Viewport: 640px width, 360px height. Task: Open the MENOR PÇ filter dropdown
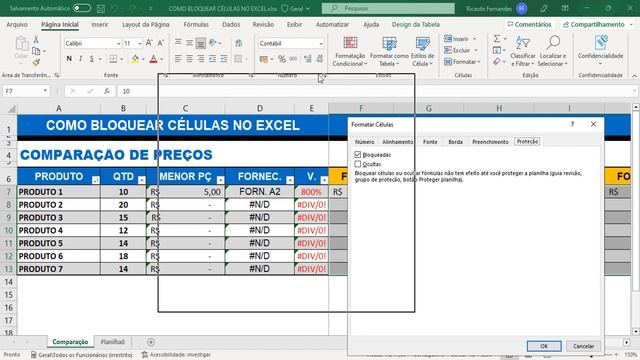click(220, 180)
